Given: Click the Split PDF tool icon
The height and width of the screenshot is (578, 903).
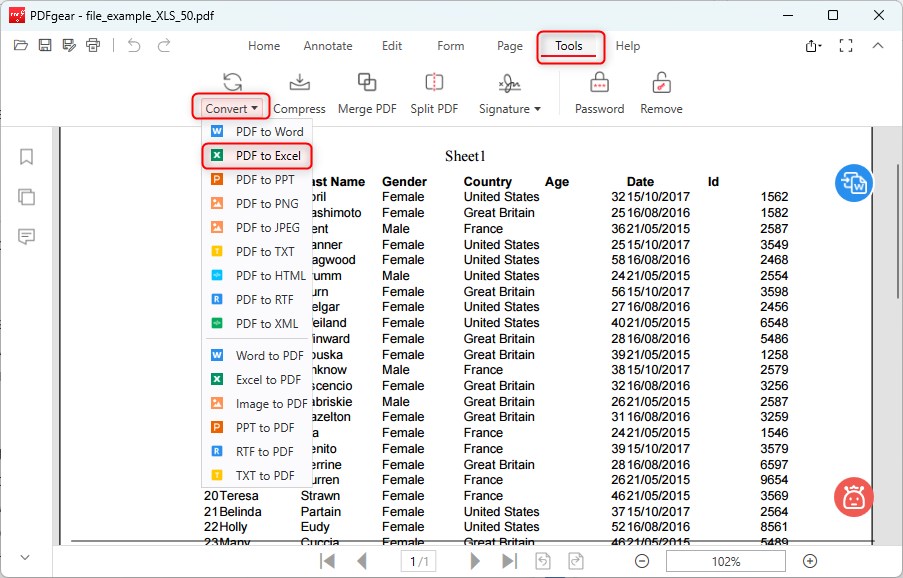Looking at the screenshot, I should click(434, 93).
